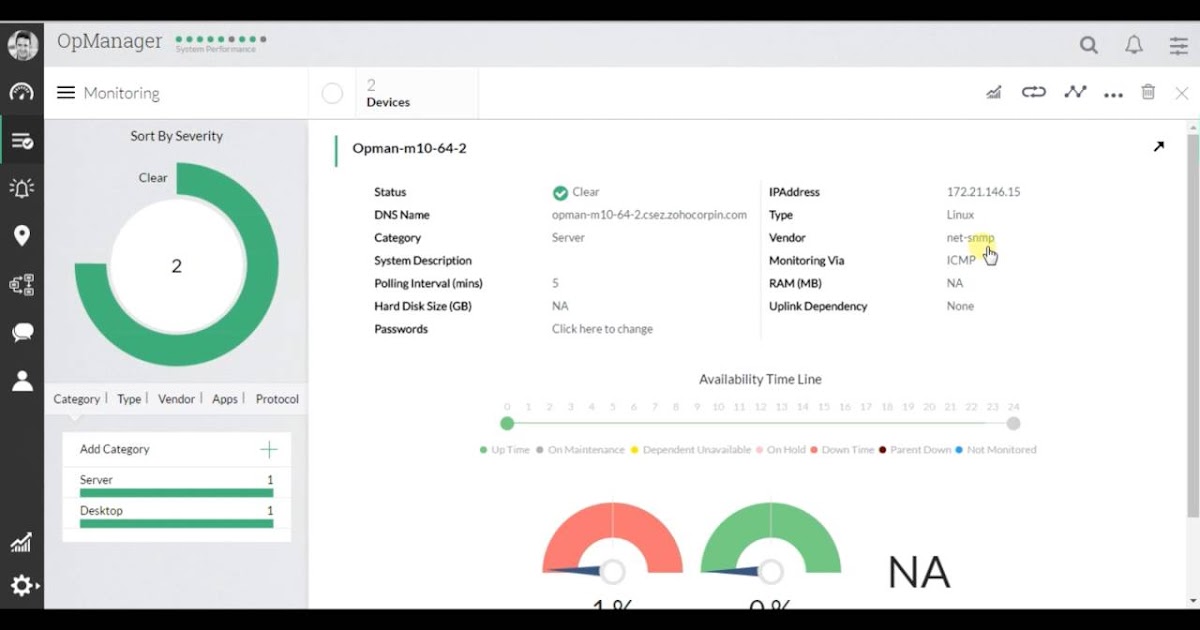
Task: Toggle the select-all devices circle
Action: click(332, 94)
